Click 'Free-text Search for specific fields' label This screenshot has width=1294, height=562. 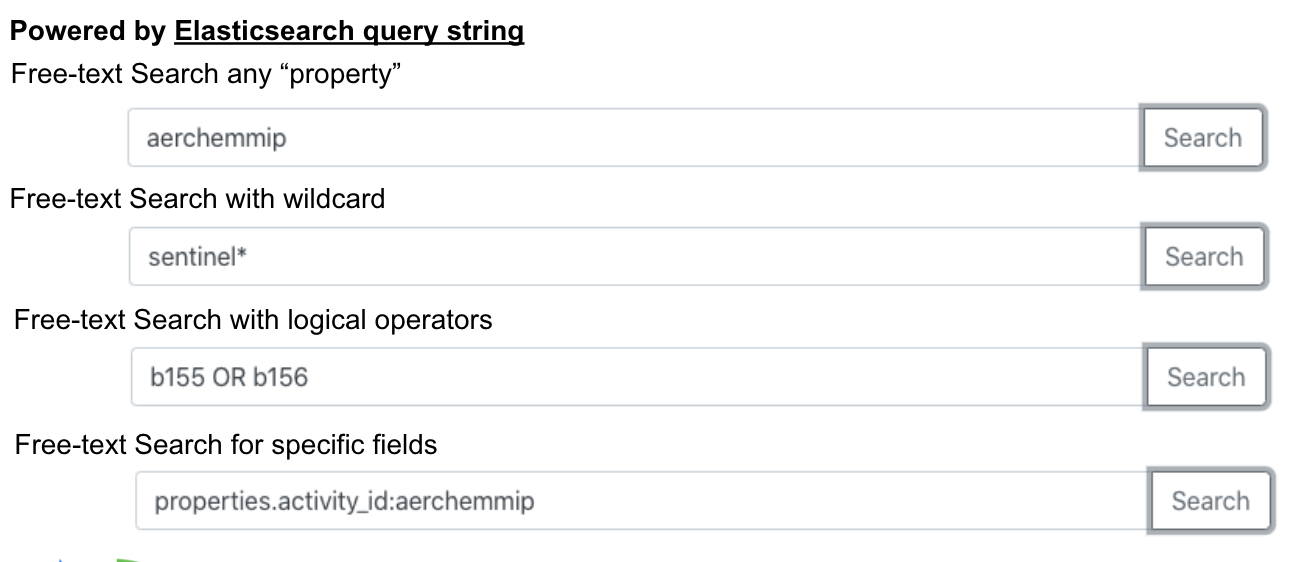[x=226, y=444]
